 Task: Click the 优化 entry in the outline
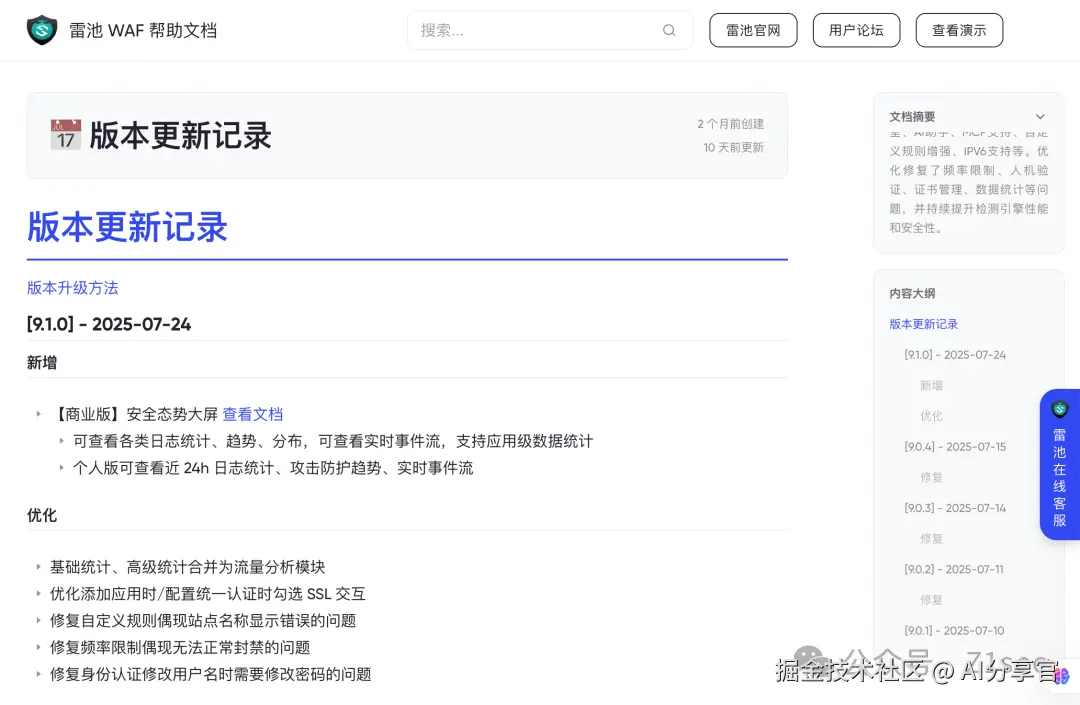931,416
